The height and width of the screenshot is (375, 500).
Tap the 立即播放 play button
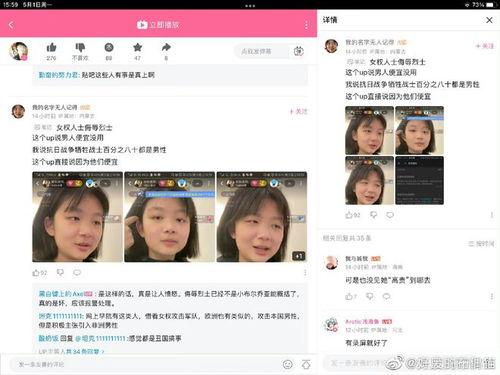[x=158, y=25]
